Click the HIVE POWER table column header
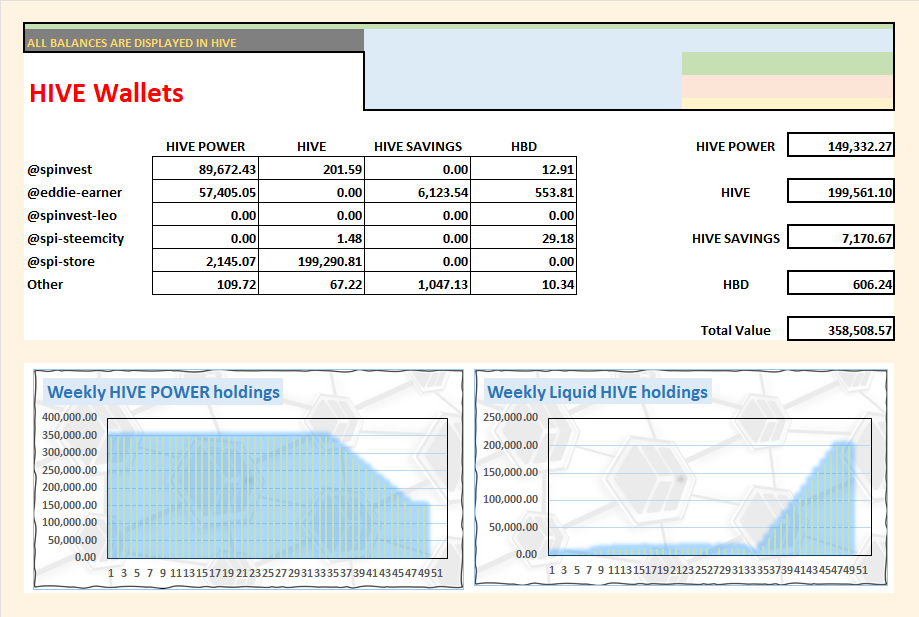The height and width of the screenshot is (617, 919). (205, 146)
